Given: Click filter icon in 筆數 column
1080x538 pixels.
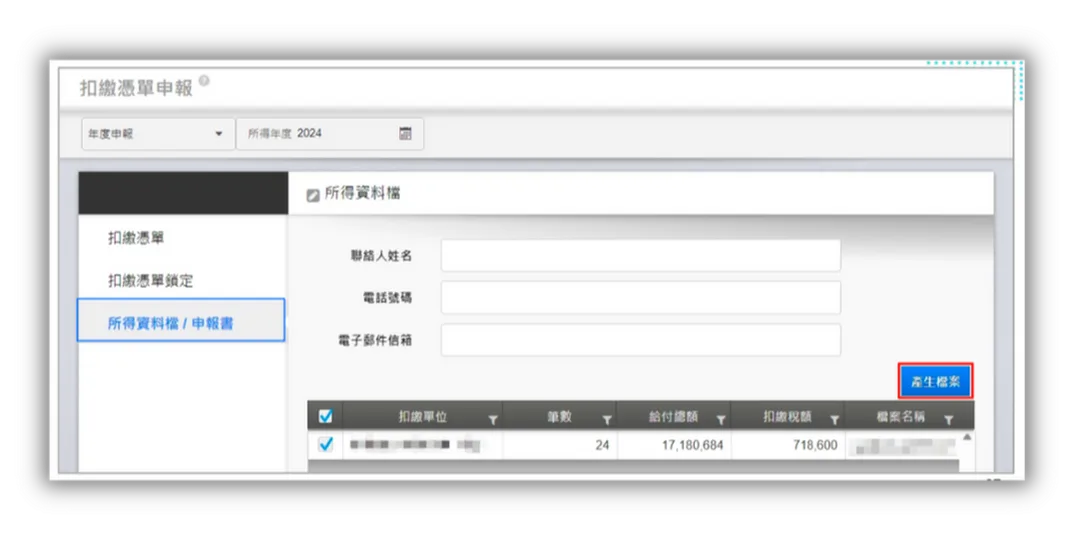Looking at the screenshot, I should pyautogui.click(x=607, y=420).
